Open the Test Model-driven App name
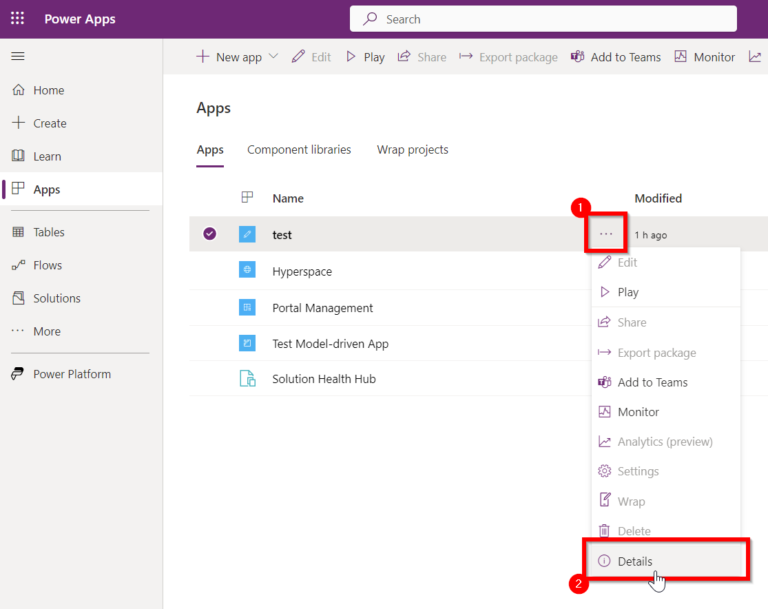Screen dimensions: 768x609 [x=330, y=343]
